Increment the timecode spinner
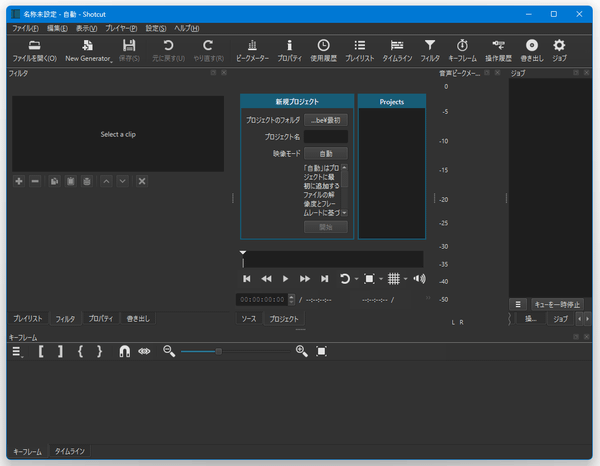600x466 pixels. coord(292,297)
